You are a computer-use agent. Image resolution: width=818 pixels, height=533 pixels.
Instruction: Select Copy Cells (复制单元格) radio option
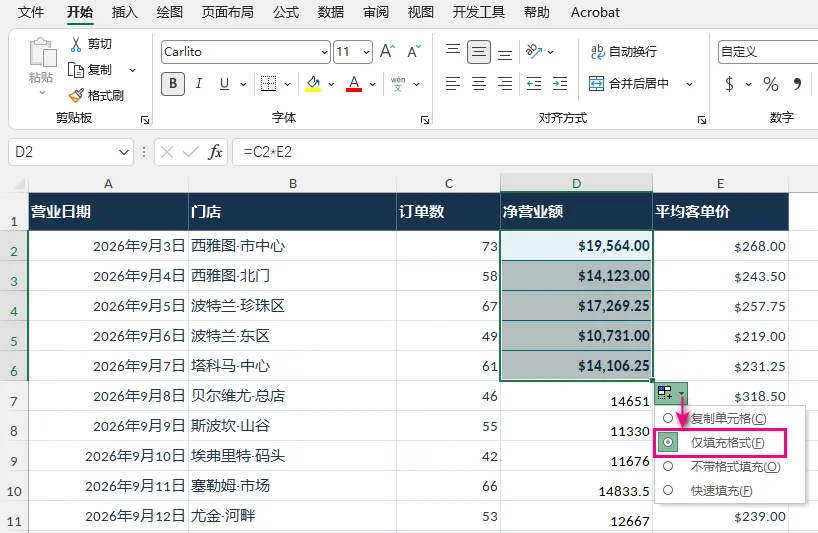pos(668,418)
